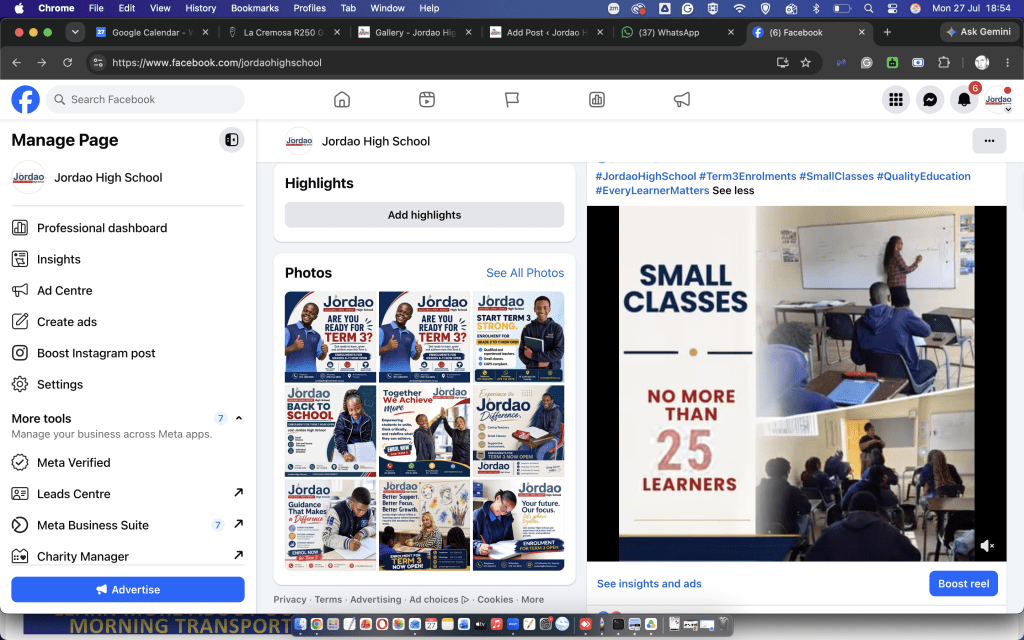Open the Apple menu
Image resolution: width=1024 pixels, height=640 pixels.
19,8
